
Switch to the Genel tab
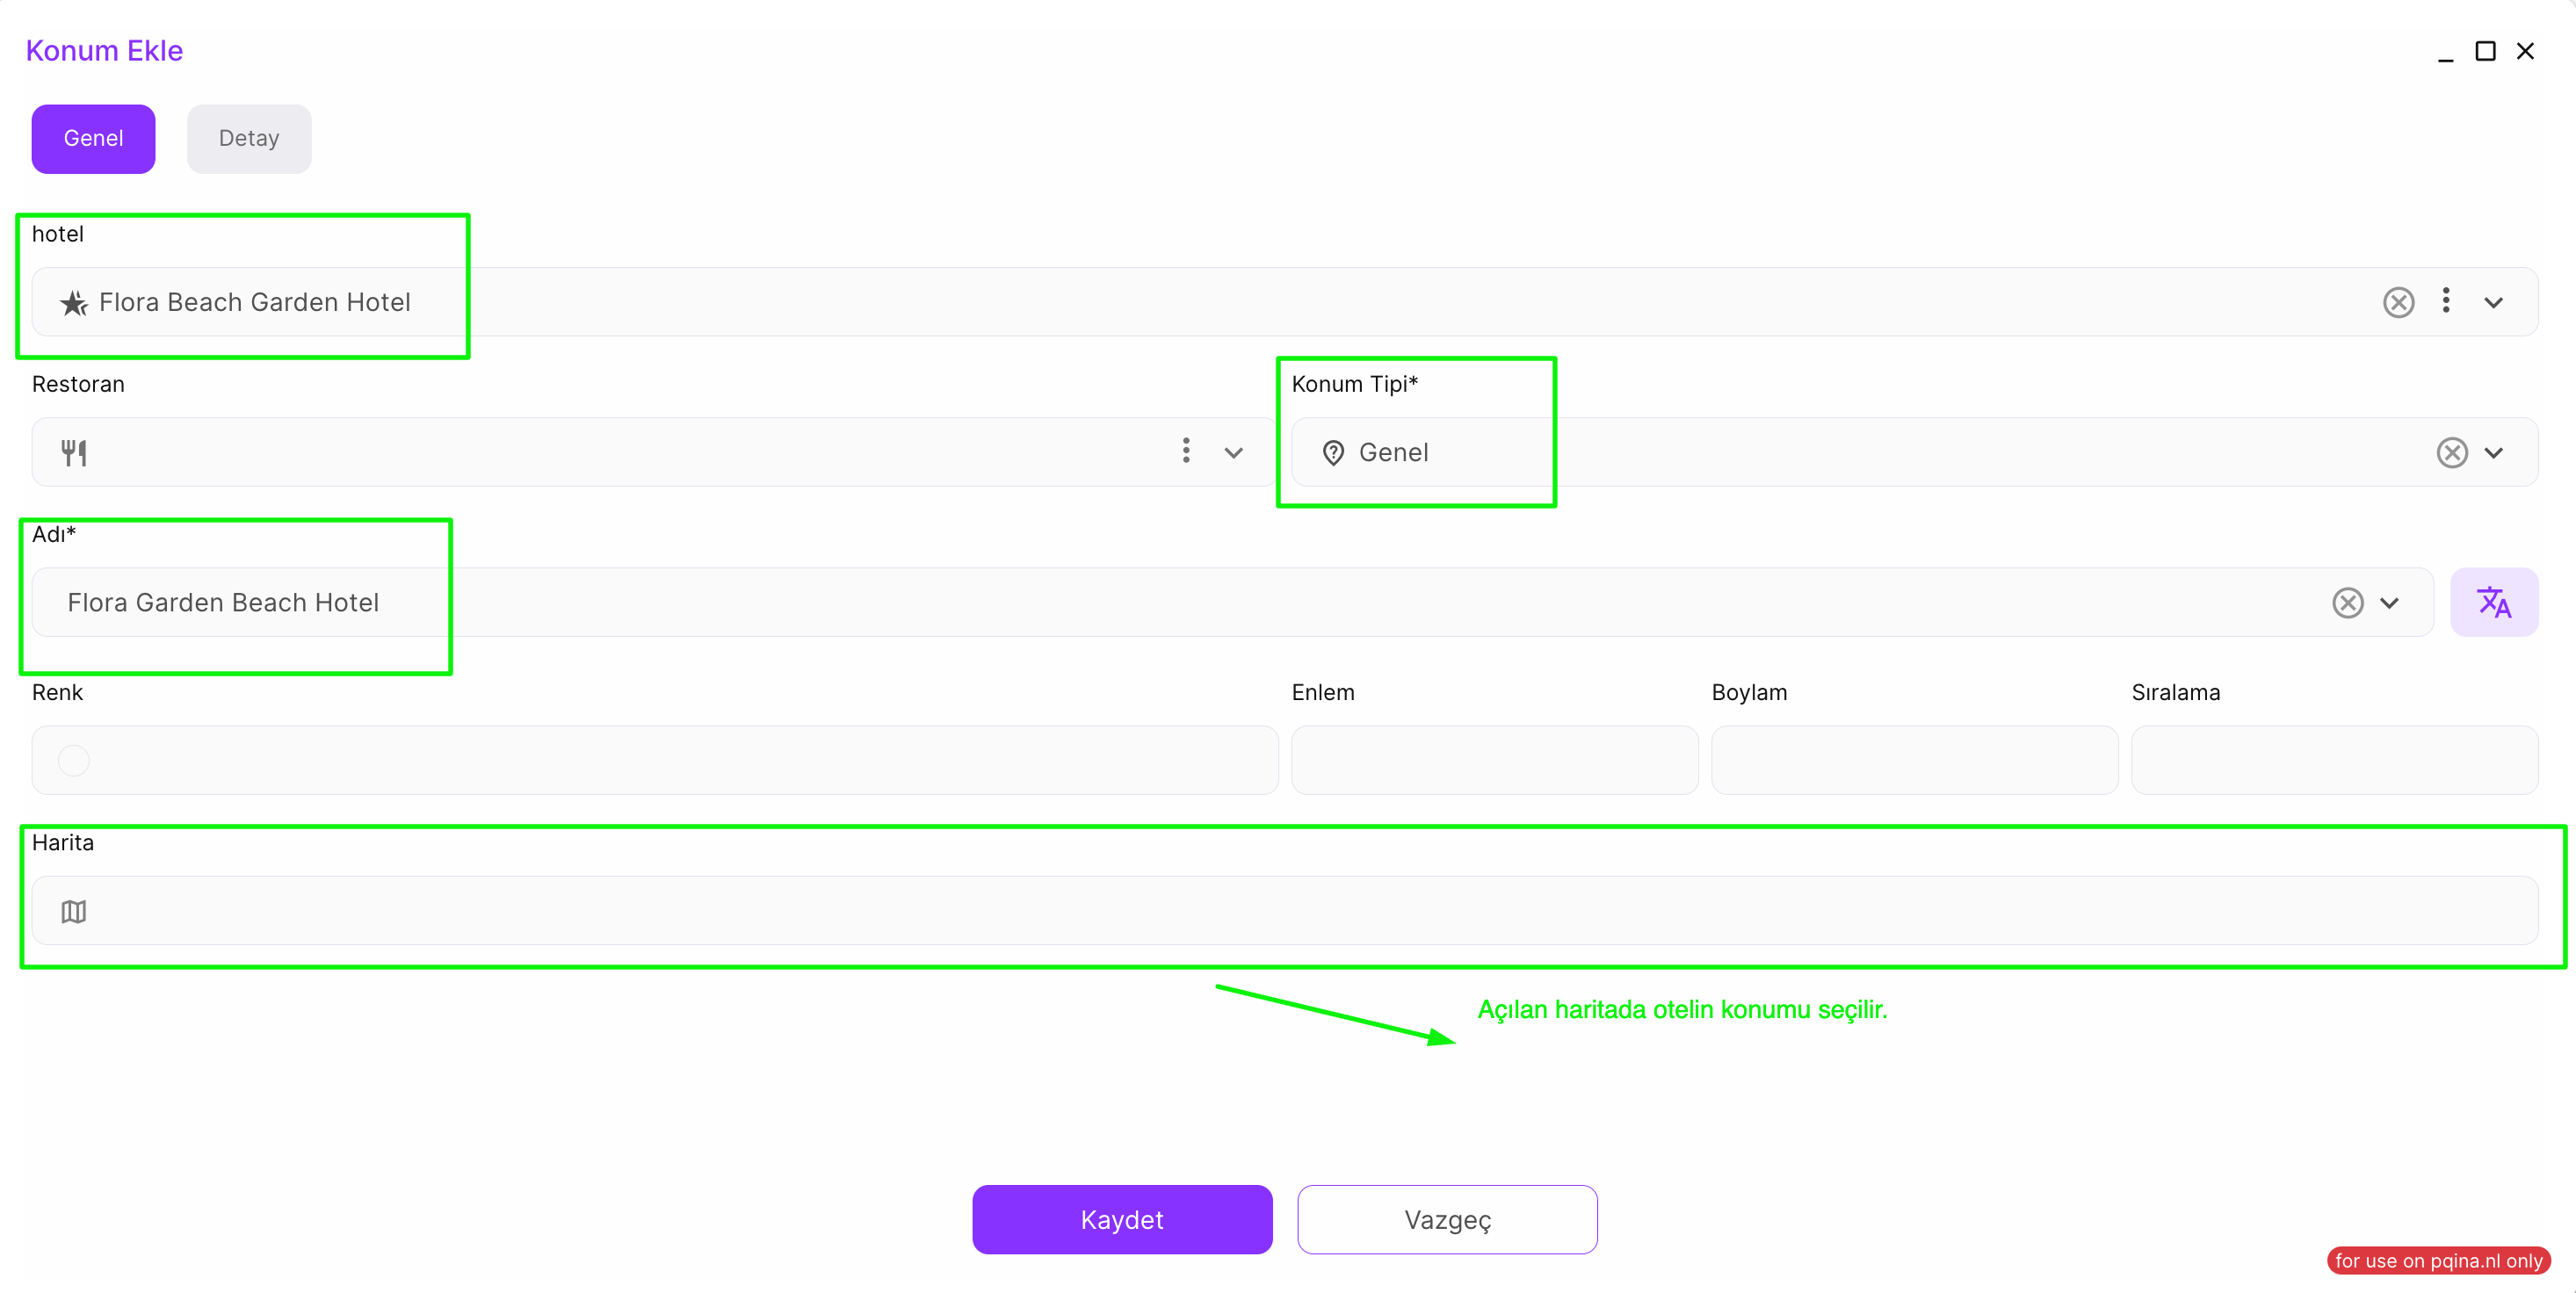coord(93,139)
